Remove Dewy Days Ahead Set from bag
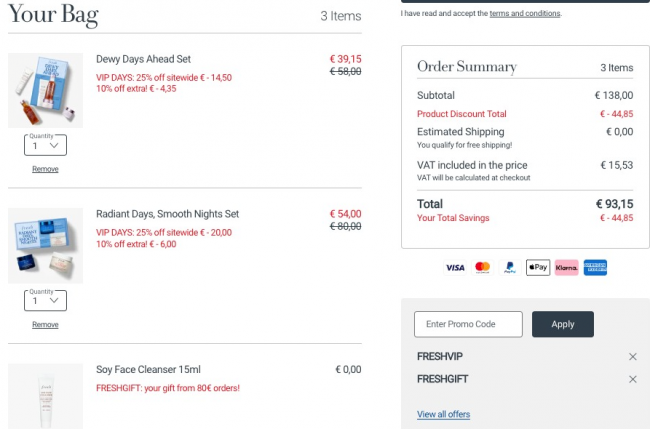Image resolution: width=650 pixels, height=429 pixels. (x=45, y=169)
